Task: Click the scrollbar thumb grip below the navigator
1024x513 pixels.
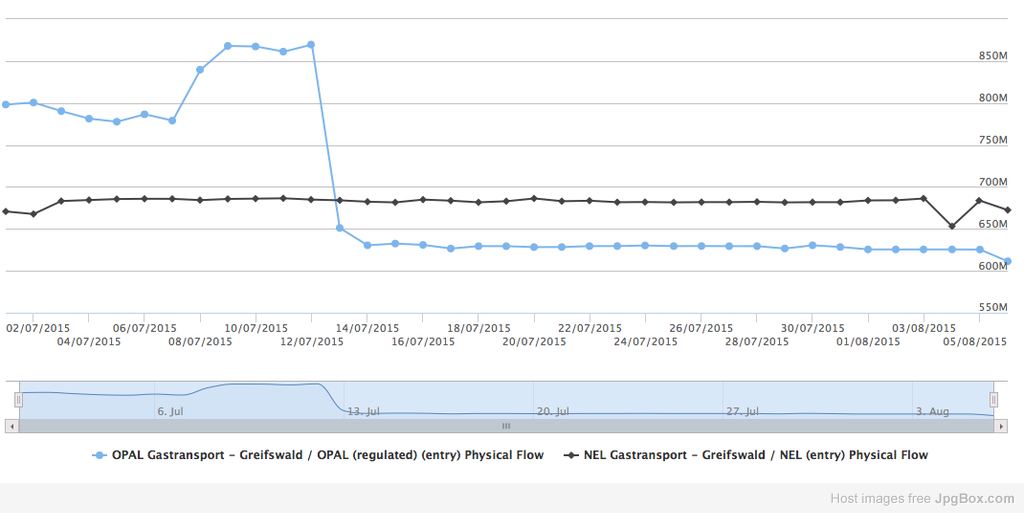Action: point(506,426)
